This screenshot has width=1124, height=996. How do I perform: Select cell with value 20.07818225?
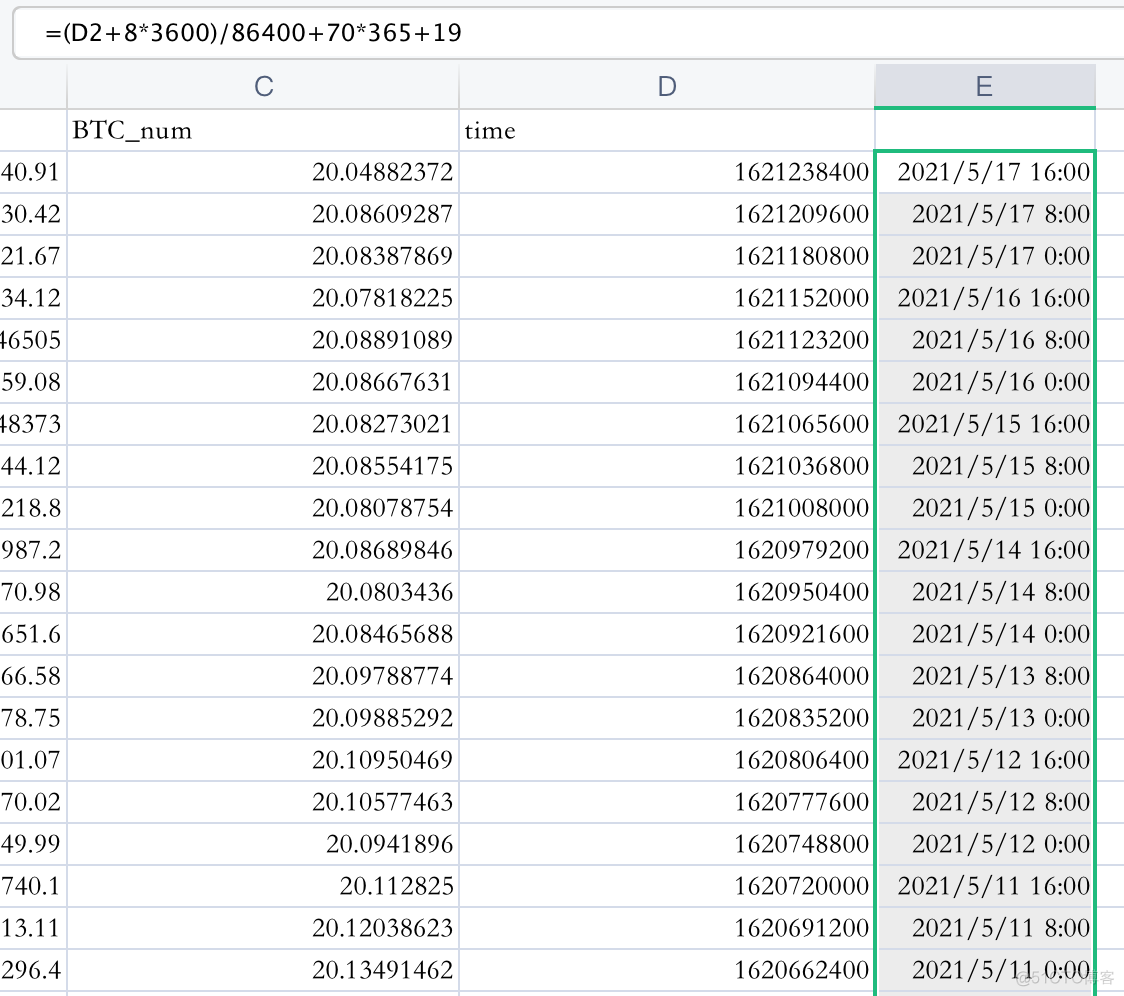263,298
